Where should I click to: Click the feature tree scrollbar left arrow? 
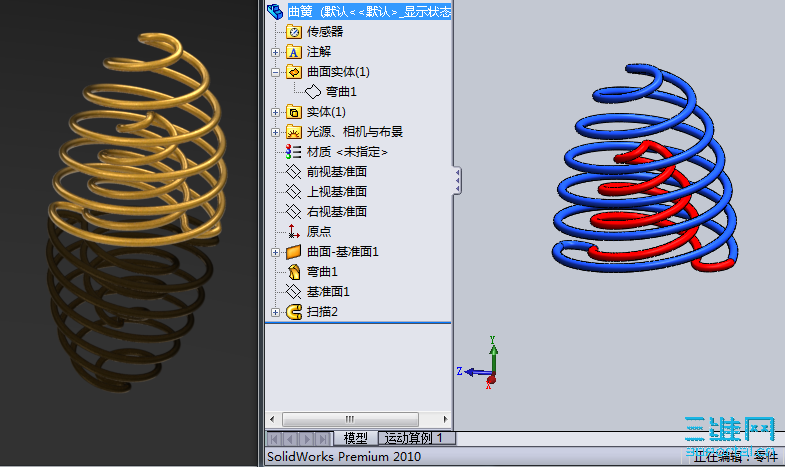(x=272, y=419)
